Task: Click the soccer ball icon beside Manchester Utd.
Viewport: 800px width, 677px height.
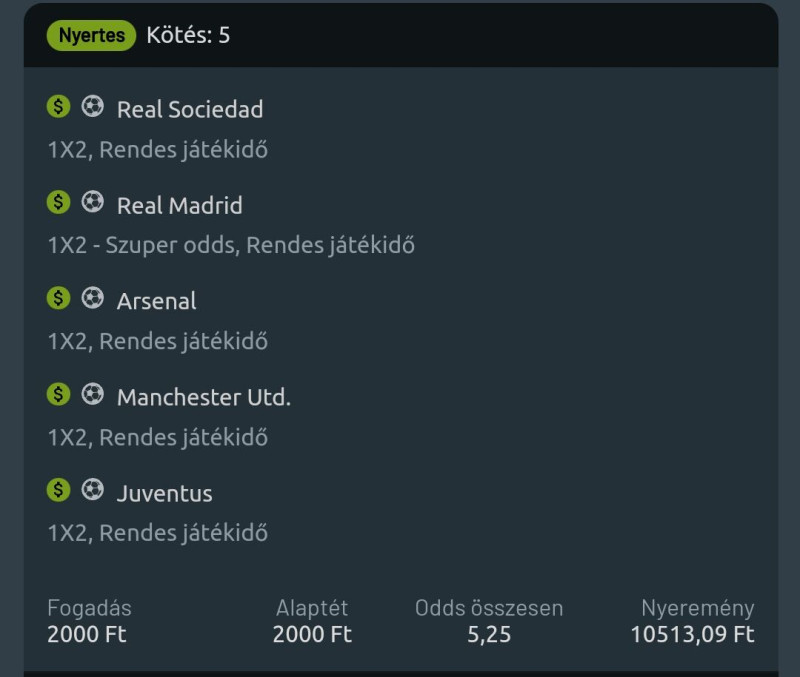Action: point(92,395)
